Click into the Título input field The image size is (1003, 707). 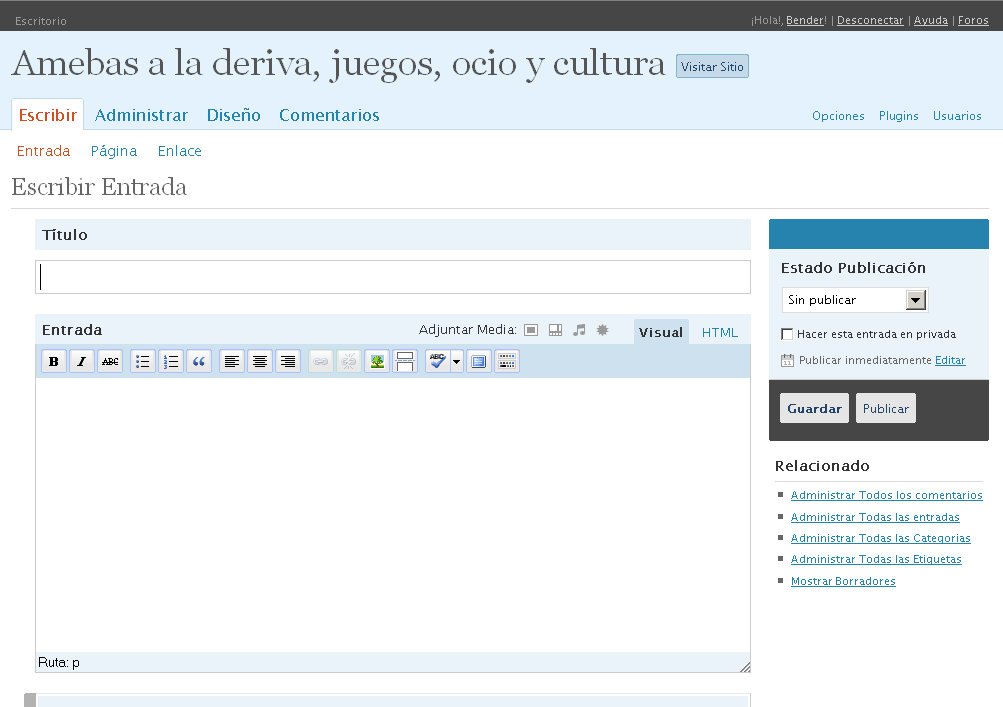point(392,277)
